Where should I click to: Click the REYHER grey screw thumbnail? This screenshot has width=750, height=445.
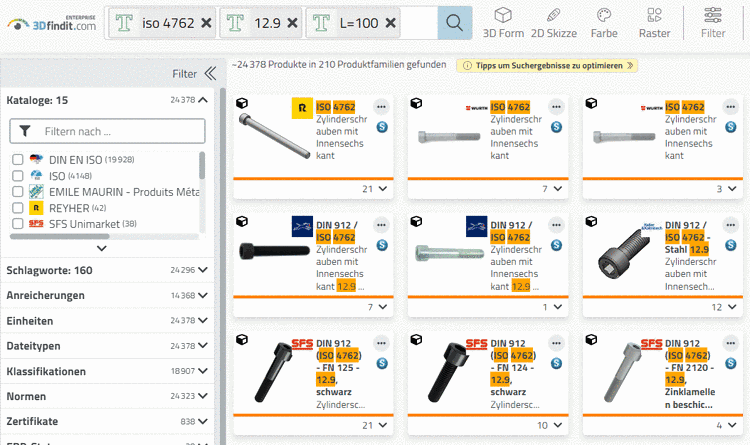[x=275, y=136]
